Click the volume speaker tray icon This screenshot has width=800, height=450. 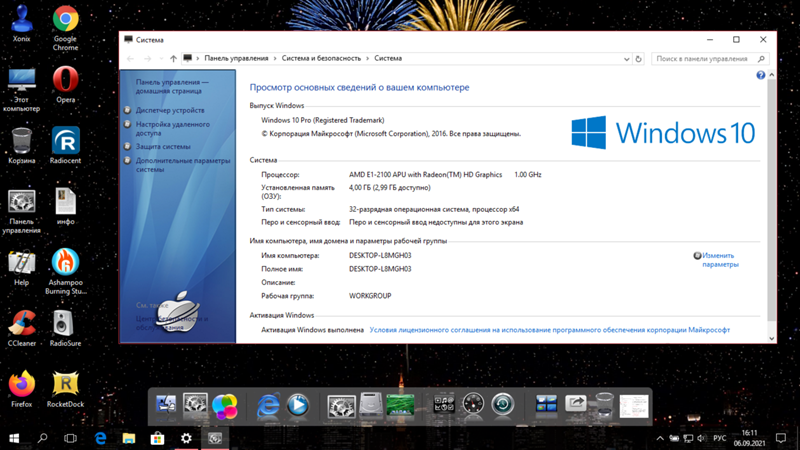(702, 438)
